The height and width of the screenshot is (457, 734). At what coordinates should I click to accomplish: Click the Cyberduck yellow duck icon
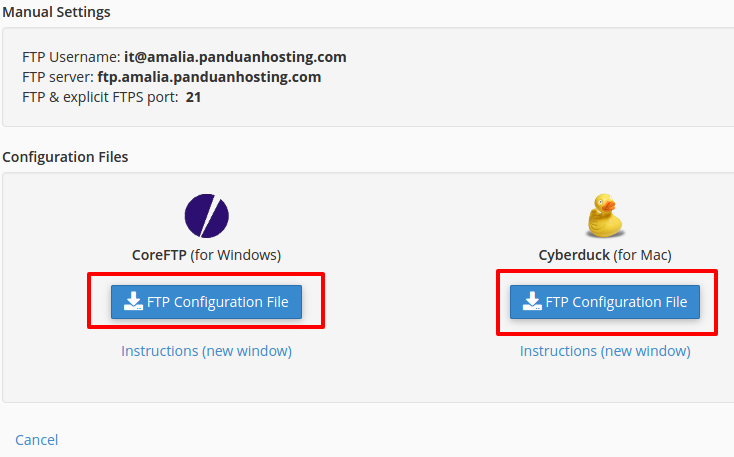pyautogui.click(x=605, y=215)
